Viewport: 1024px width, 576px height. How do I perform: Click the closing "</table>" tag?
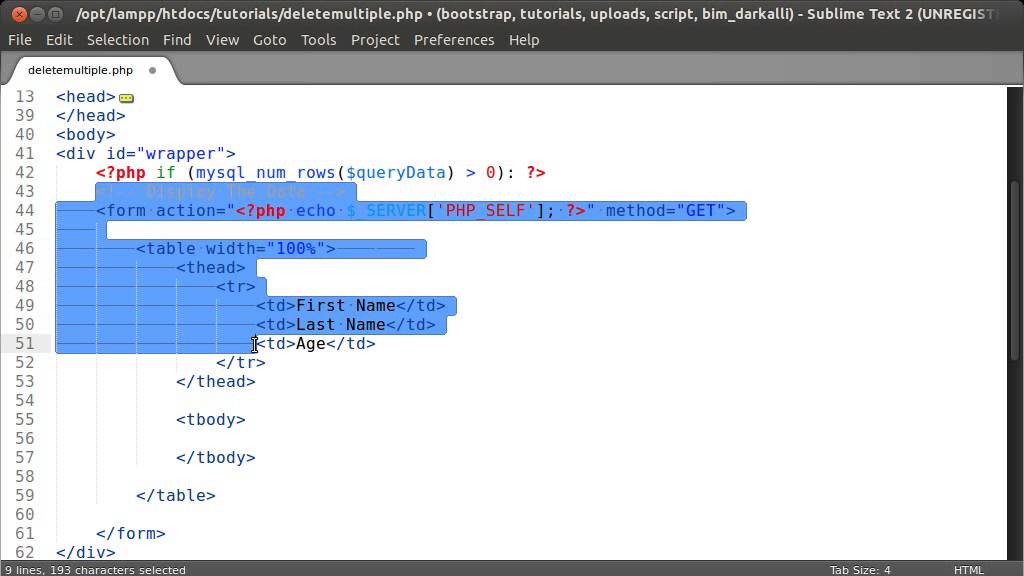click(176, 495)
